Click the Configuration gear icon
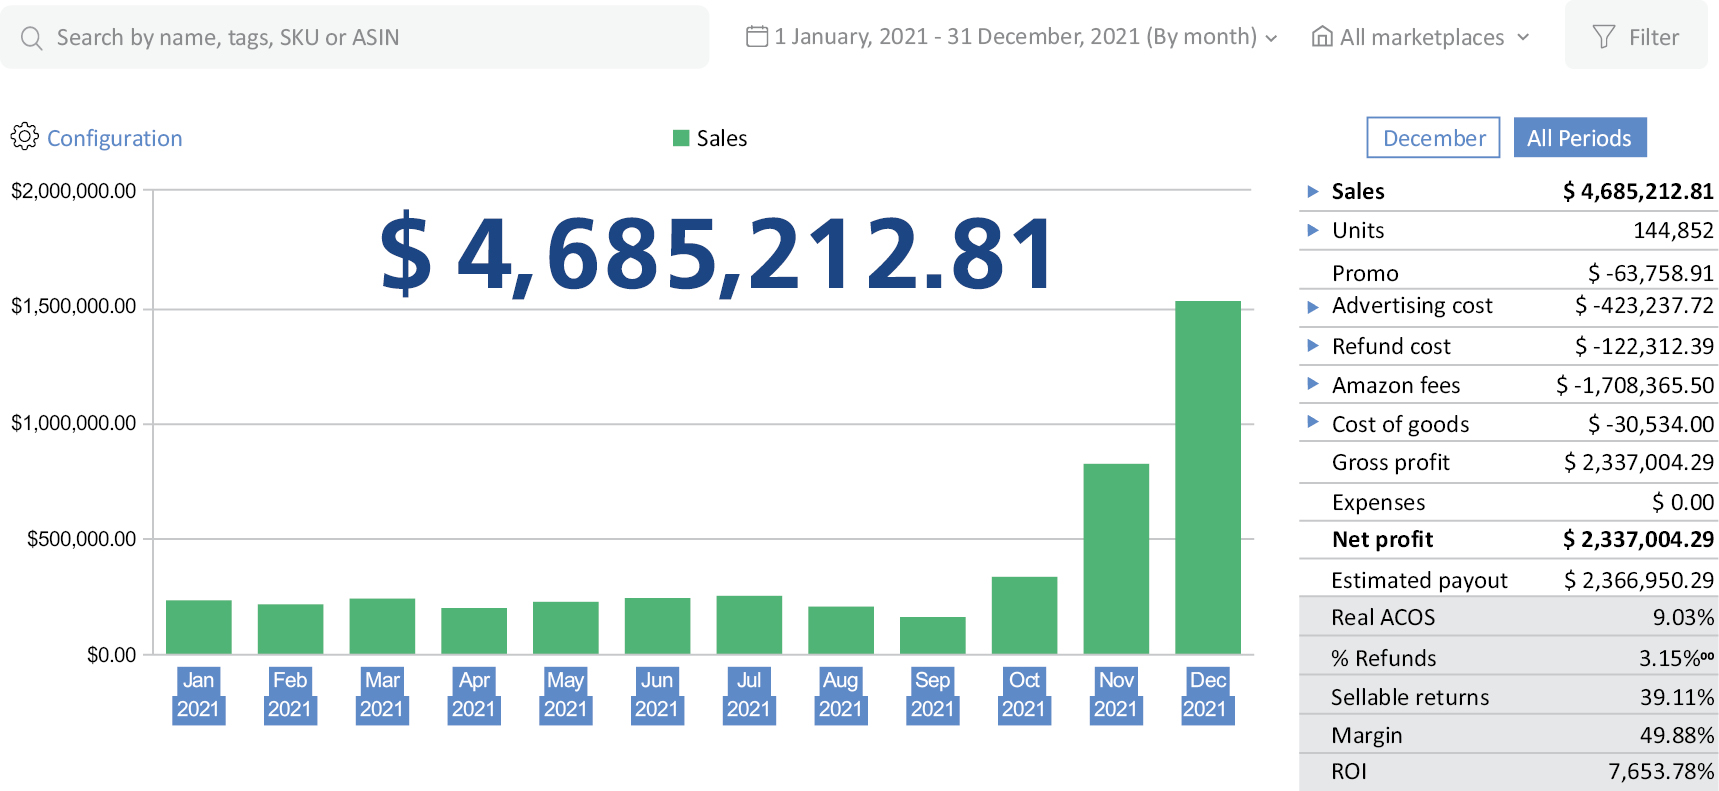This screenshot has height=791, width=1719. [x=25, y=136]
